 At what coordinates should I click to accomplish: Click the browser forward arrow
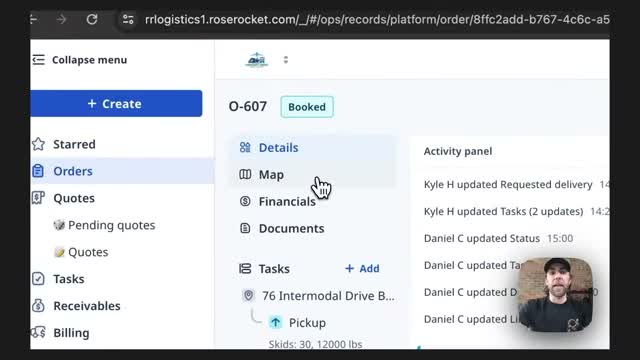tap(61, 19)
